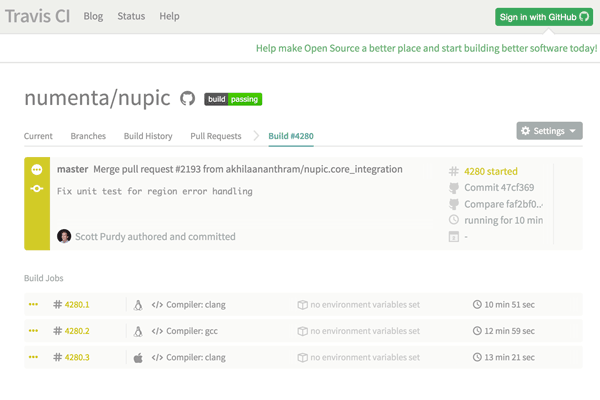Open the Blog page
Image resolution: width=600 pixels, height=400 pixels.
point(93,16)
